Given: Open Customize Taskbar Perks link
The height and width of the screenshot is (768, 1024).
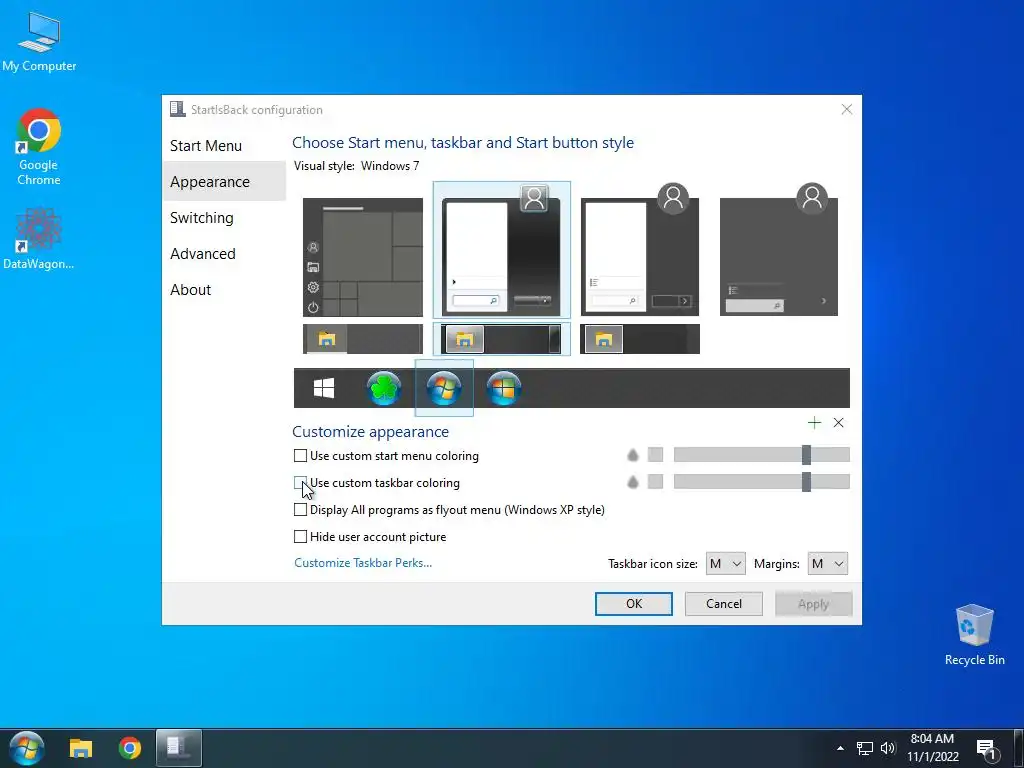Looking at the screenshot, I should click(363, 563).
